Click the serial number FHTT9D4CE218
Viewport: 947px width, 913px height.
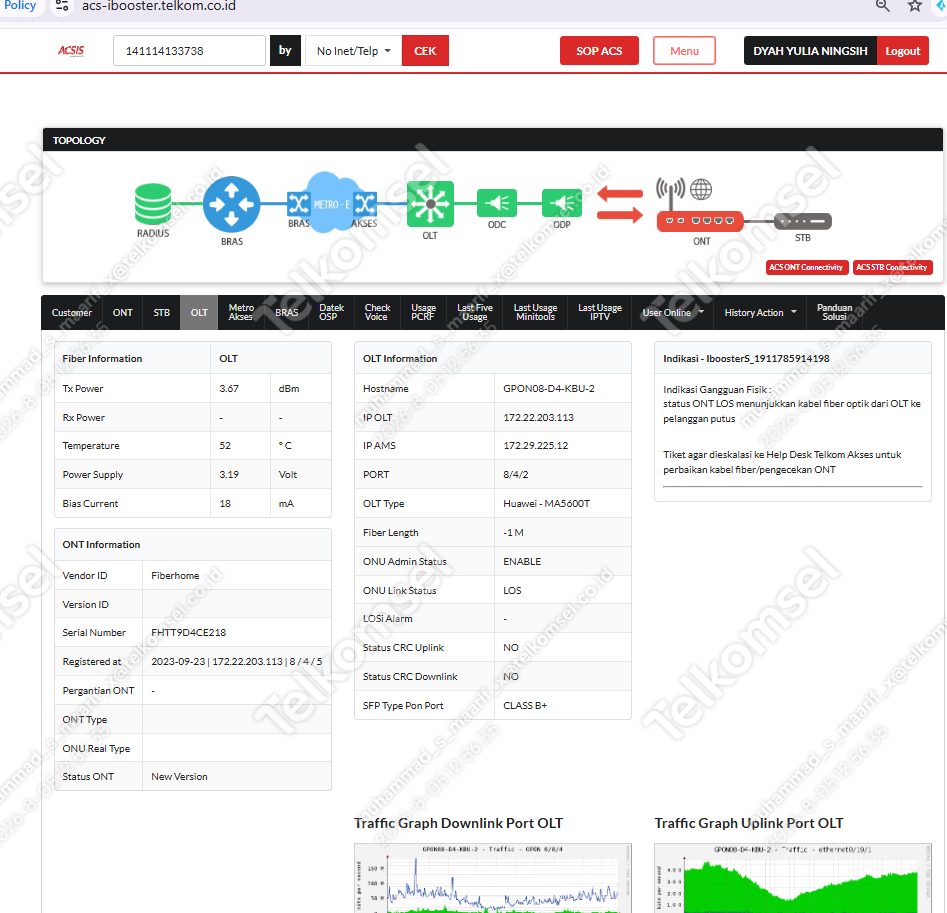point(188,632)
